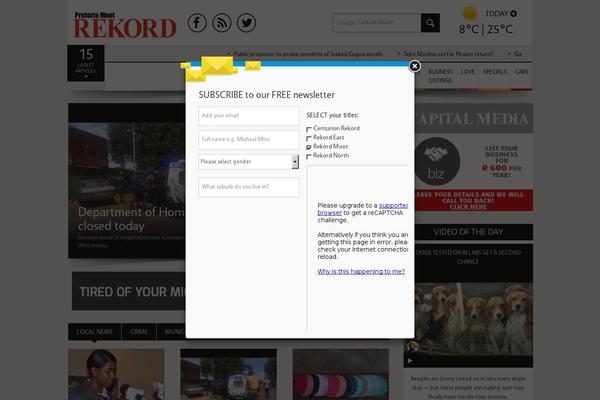Open the LOVE menu item

(x=467, y=72)
